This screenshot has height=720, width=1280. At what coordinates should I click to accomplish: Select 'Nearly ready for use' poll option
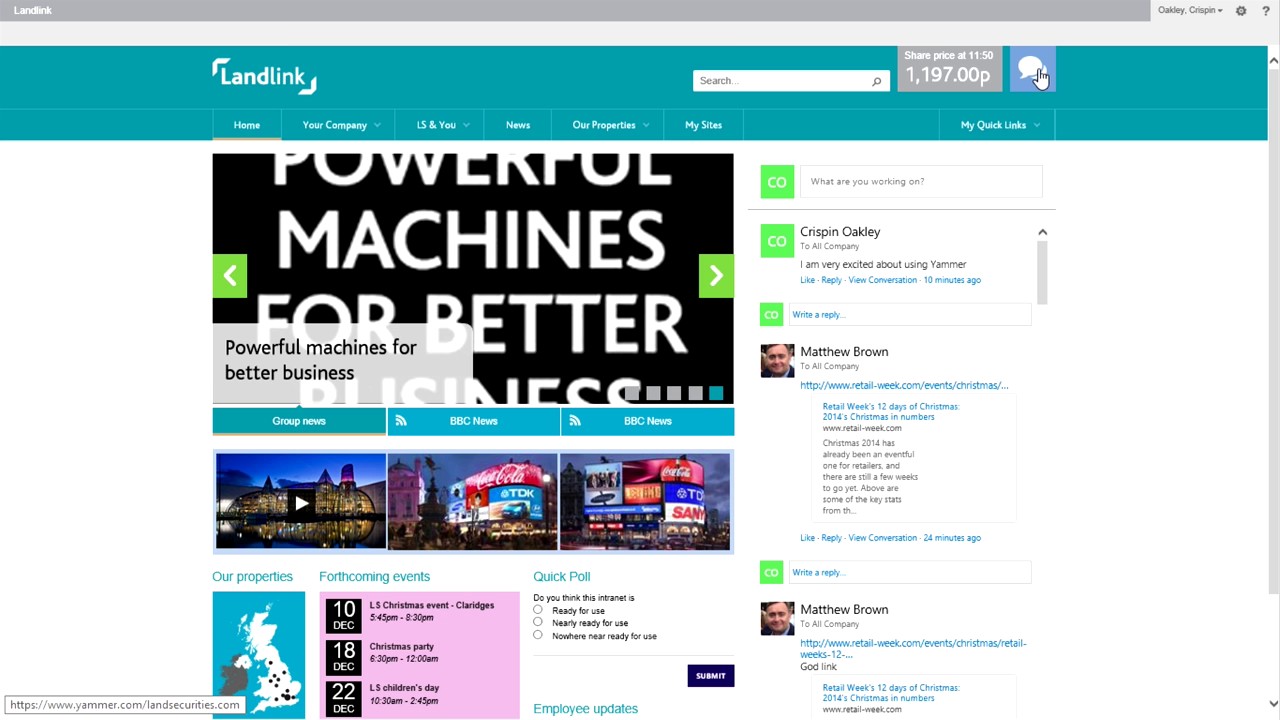538,622
